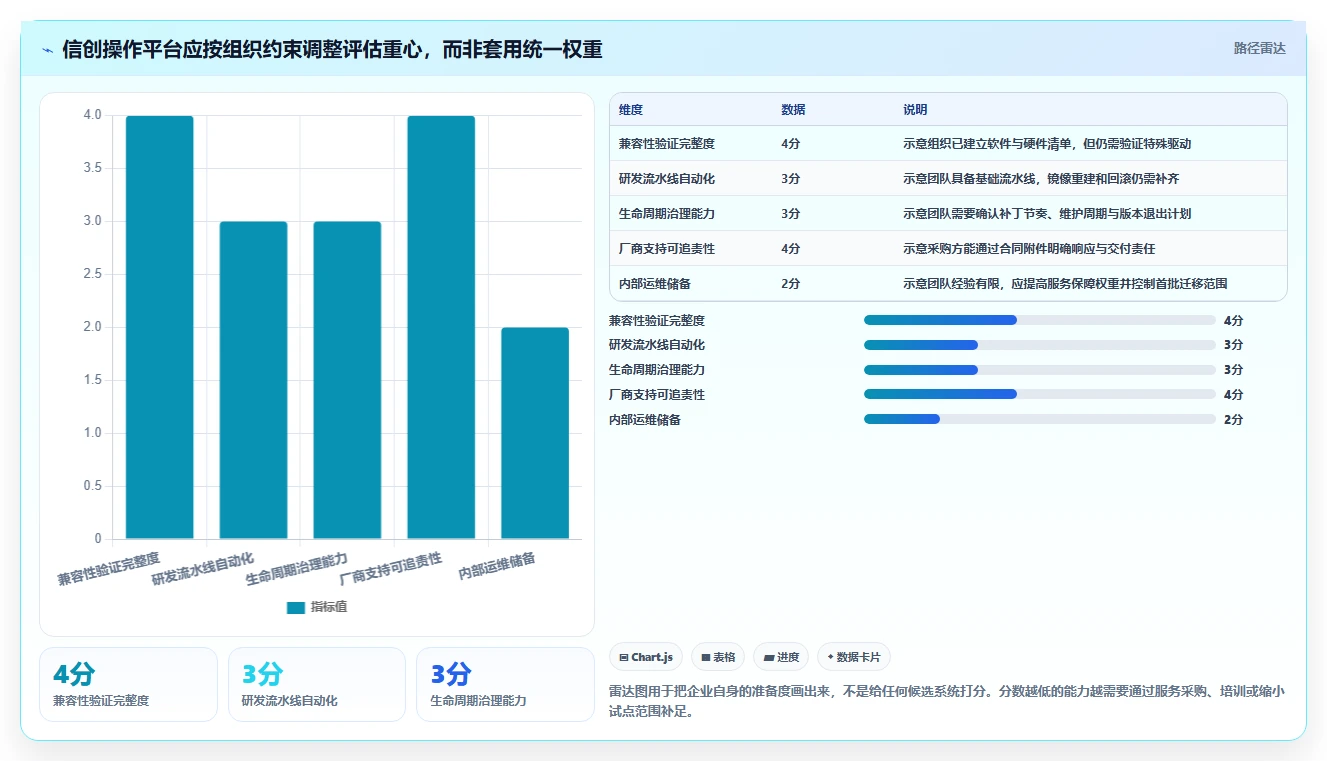The height and width of the screenshot is (761, 1327).
Task: Open the 4分 兼容性验证完整度 card
Action: point(128,684)
